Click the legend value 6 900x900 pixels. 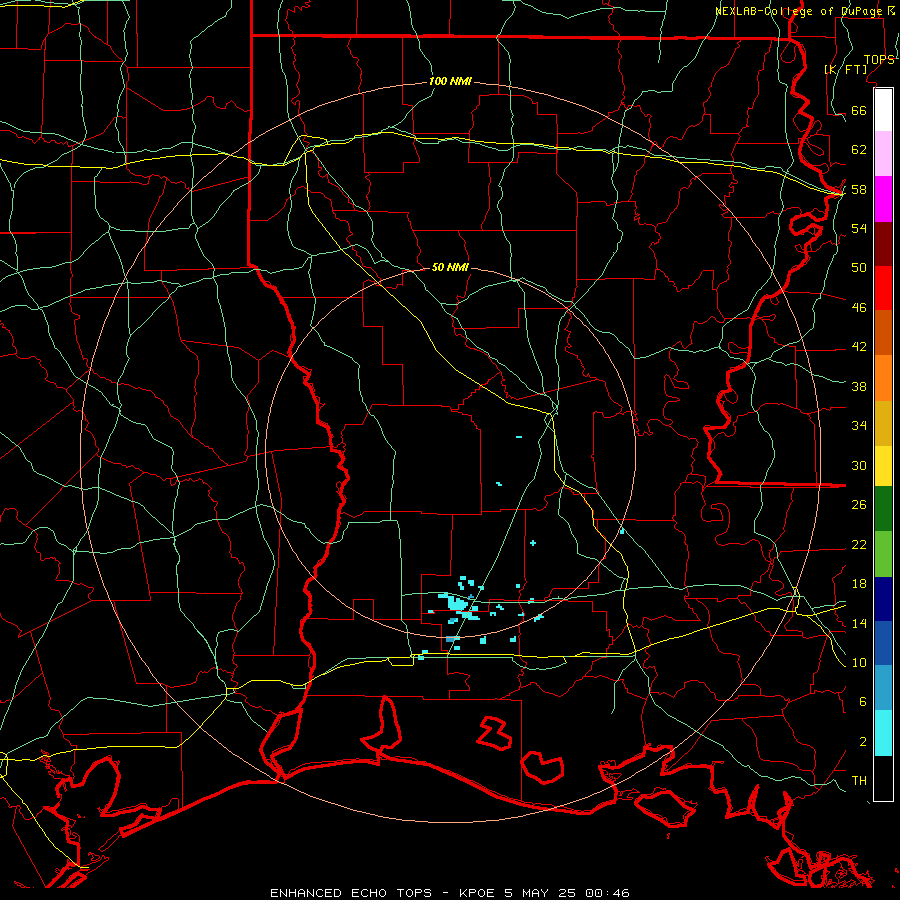click(x=862, y=702)
